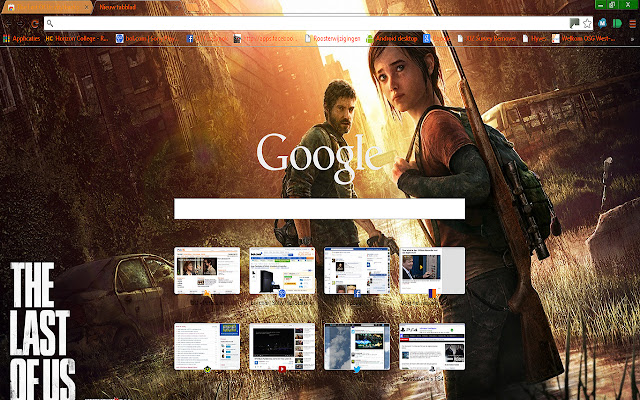The width and height of the screenshot is (640, 400).
Task: Open the green Pushbullet-style extension icon
Action: [x=617, y=23]
